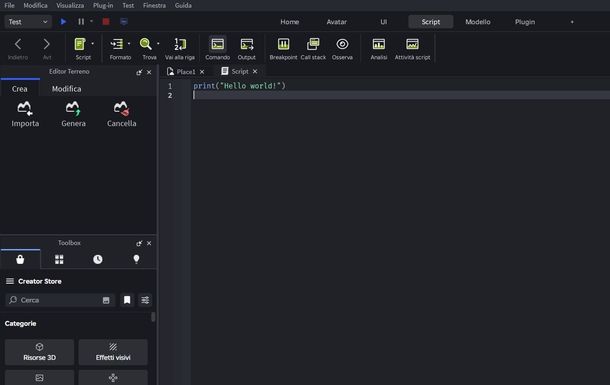Close the Script document tab
This screenshot has height=385, width=610.
pyautogui.click(x=255, y=72)
